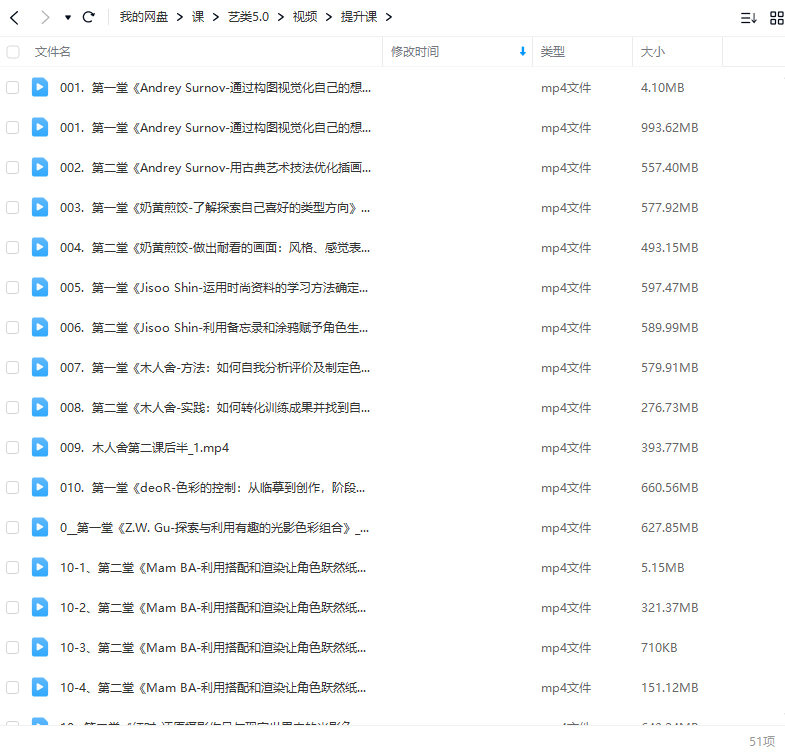Sort by 大小 column header
This screenshot has height=755, width=785.
click(653, 52)
